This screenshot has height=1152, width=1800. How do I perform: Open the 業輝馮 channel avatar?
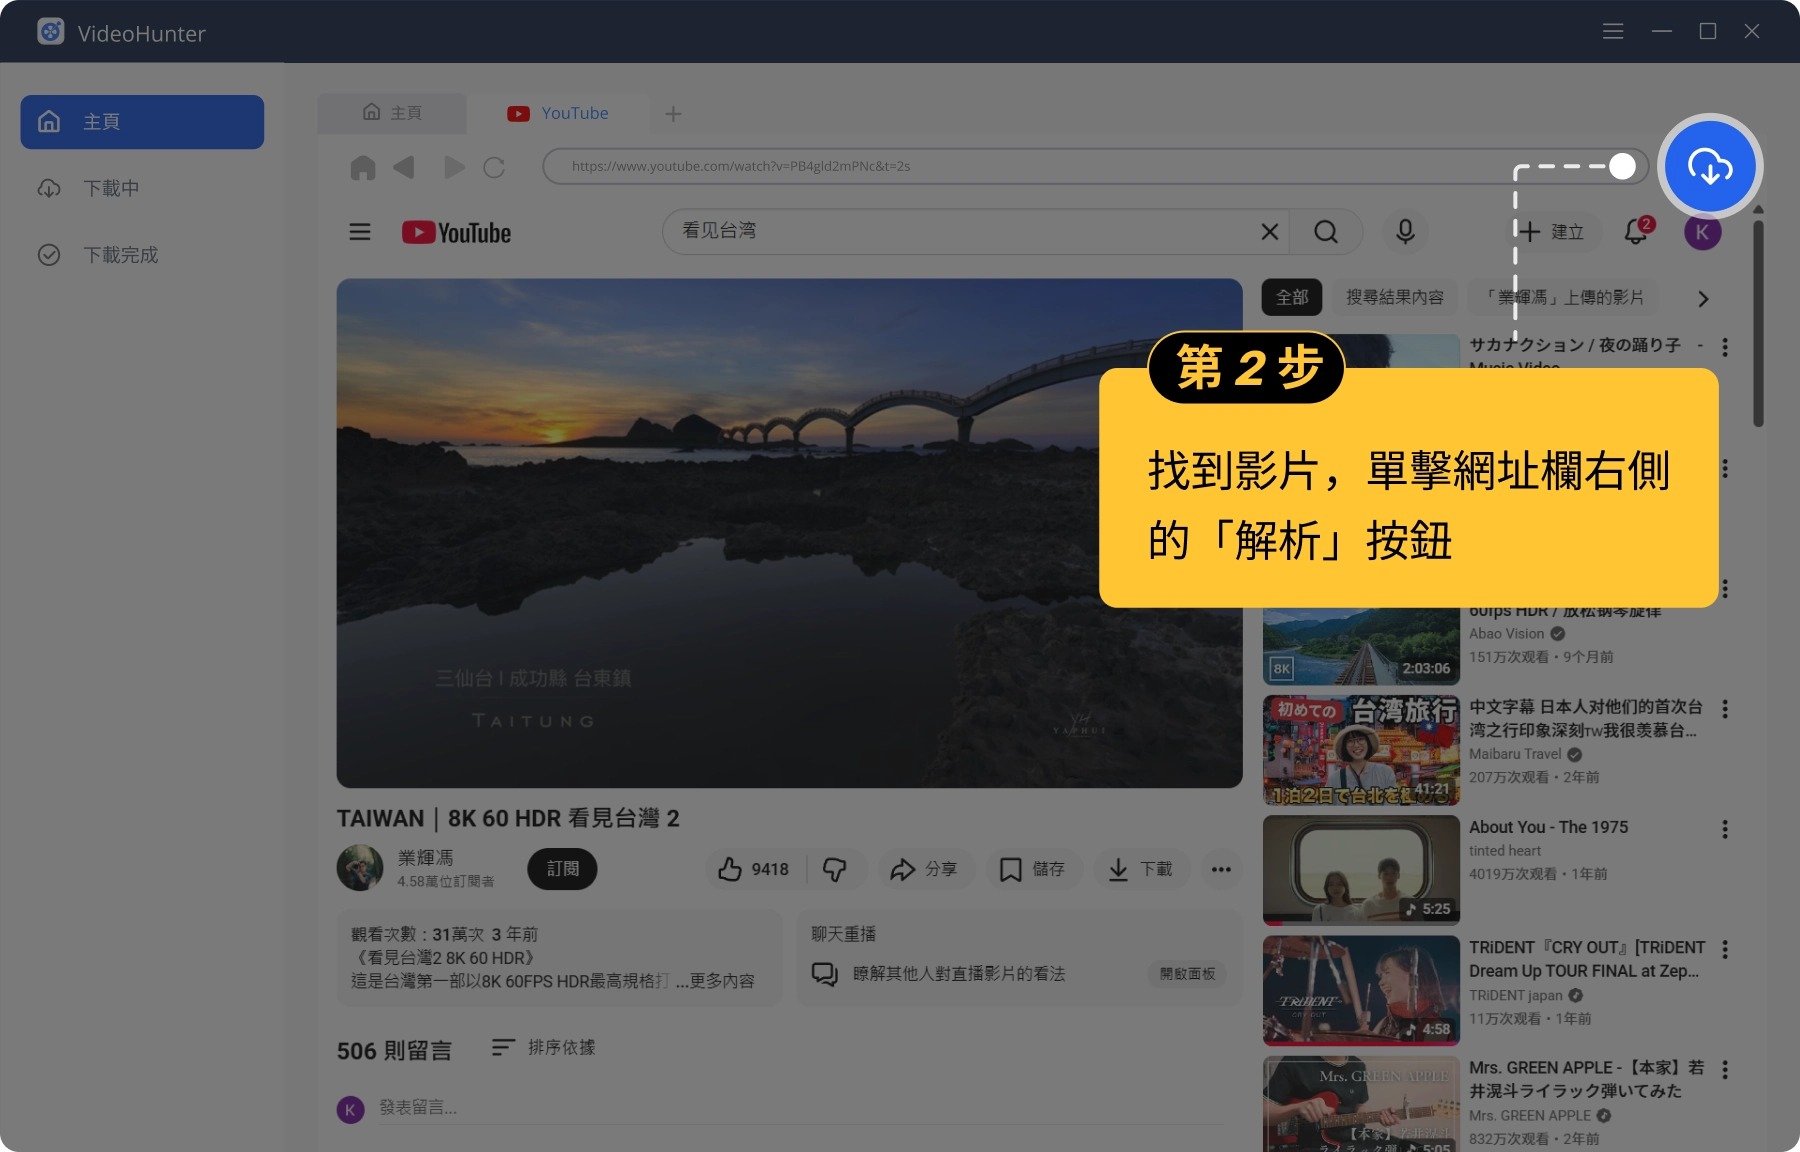pos(360,868)
